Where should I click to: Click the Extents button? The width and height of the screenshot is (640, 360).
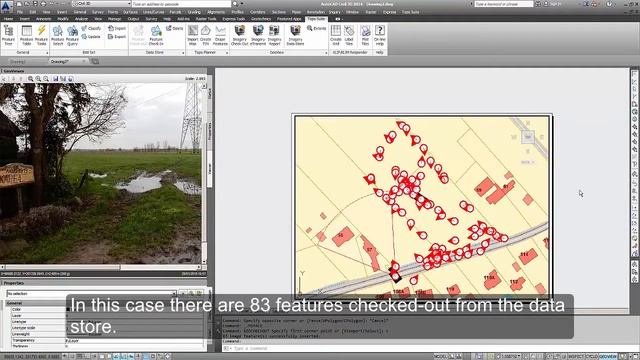tap(317, 28)
